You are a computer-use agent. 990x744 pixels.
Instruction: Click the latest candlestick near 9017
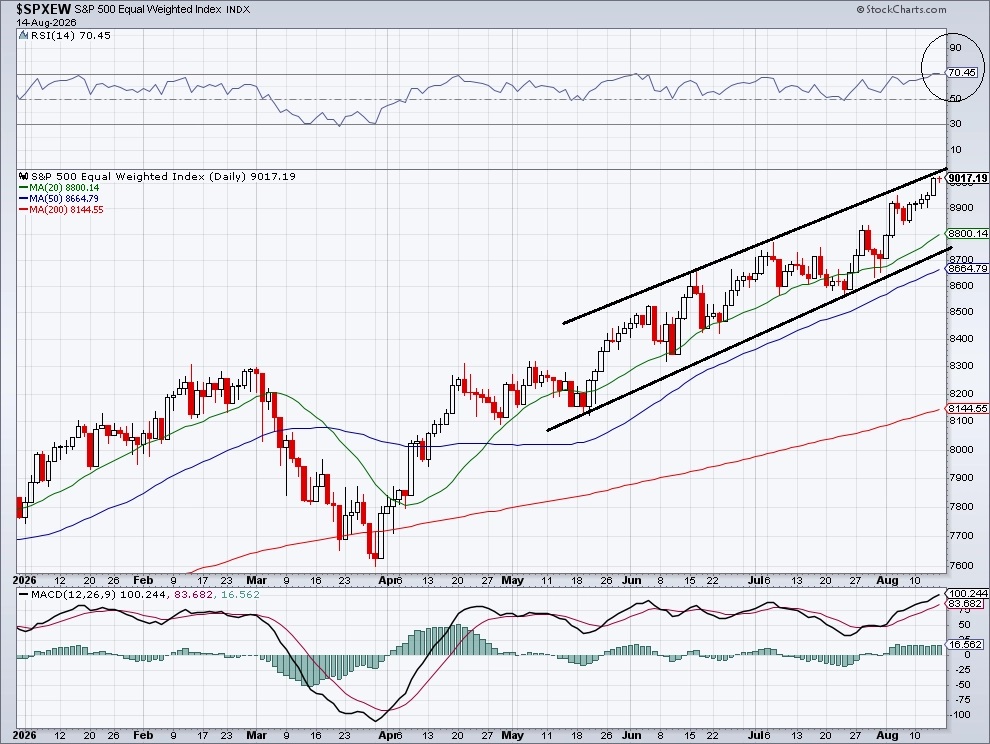939,180
